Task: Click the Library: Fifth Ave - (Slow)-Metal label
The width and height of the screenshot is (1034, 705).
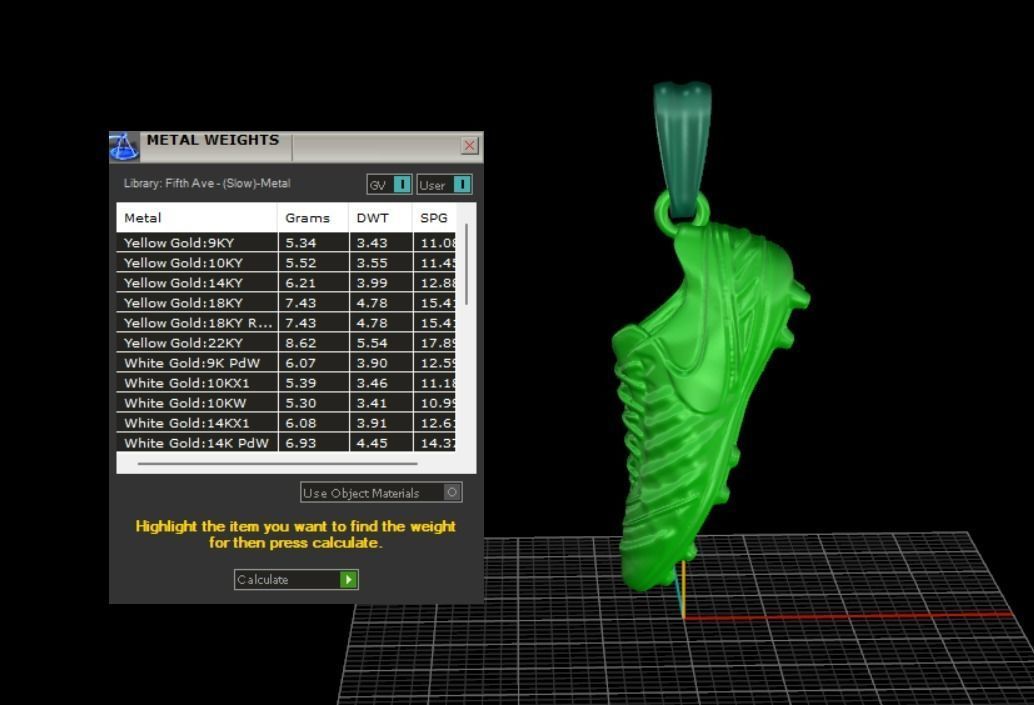Action: (207, 183)
